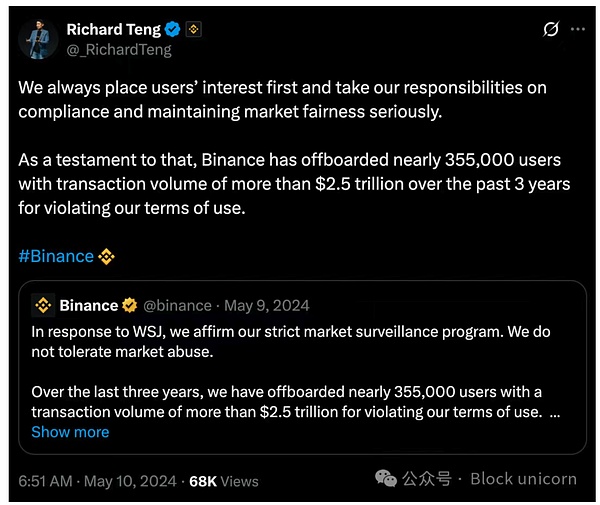Open the three-dot more options menu
600x505 pixels.
coord(577,29)
